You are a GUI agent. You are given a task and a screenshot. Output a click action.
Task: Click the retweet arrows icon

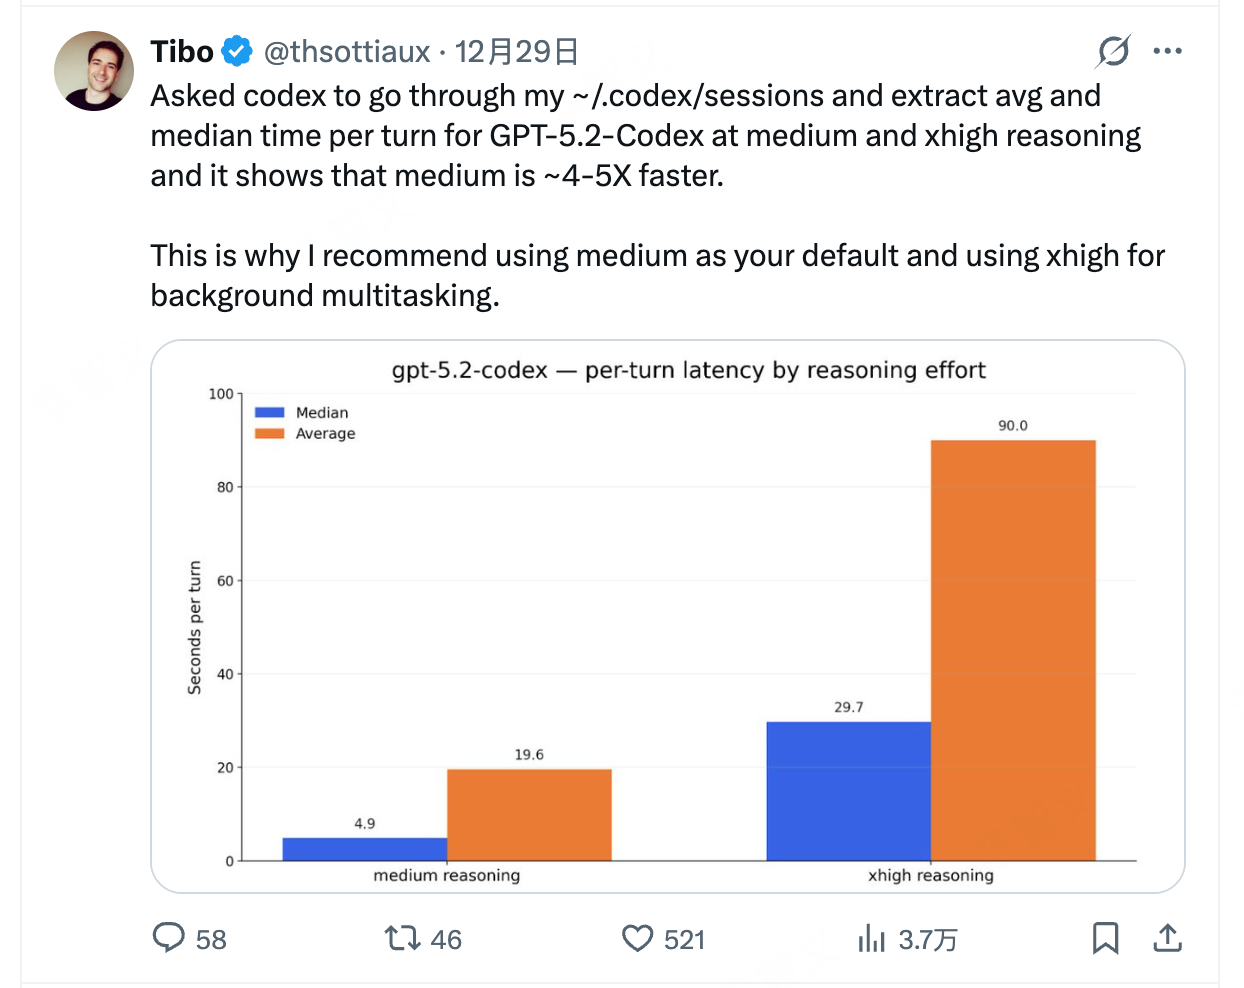pyautogui.click(x=402, y=938)
